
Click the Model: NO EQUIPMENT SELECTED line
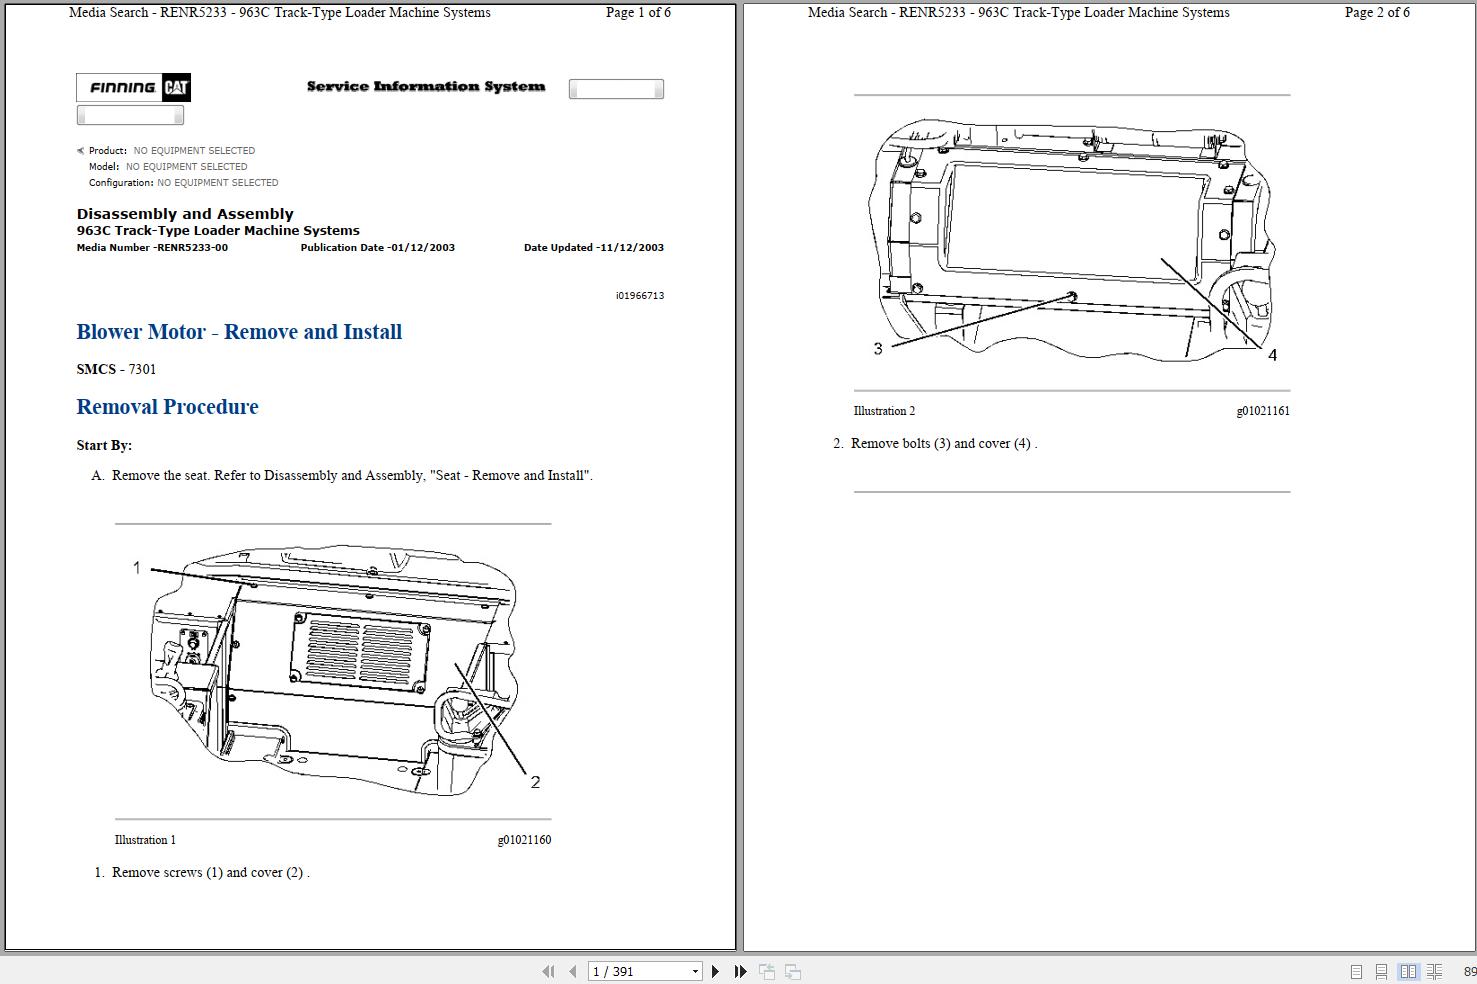(x=168, y=167)
